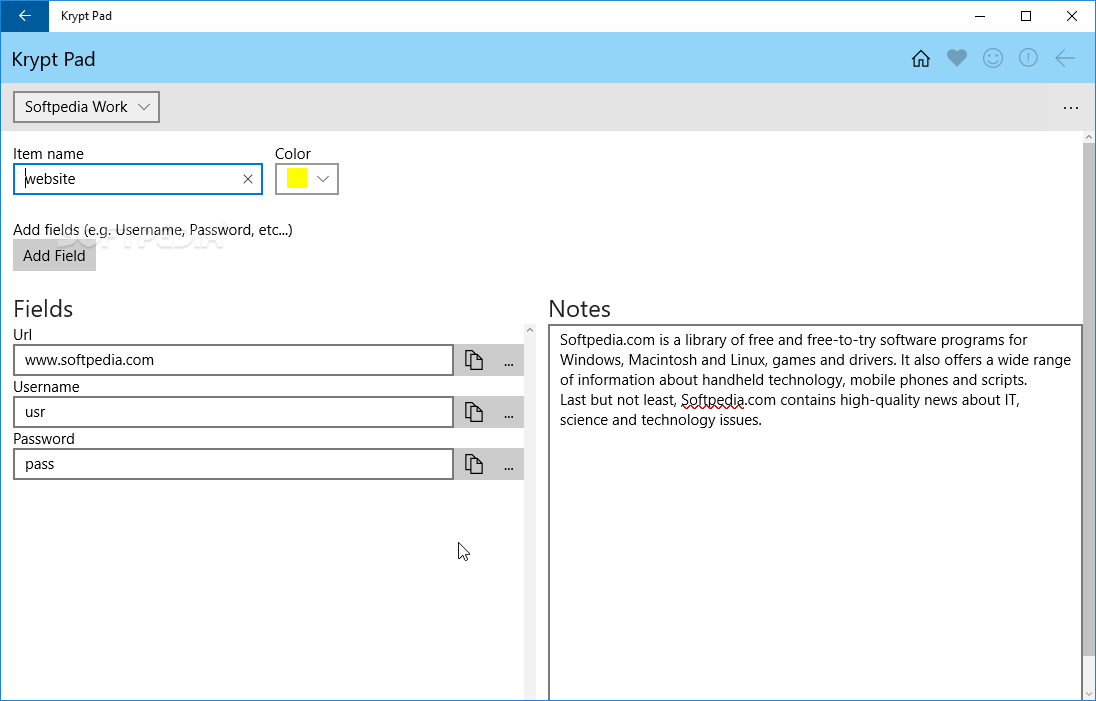Open the Color dropdown
1096x701 pixels.
click(307, 179)
